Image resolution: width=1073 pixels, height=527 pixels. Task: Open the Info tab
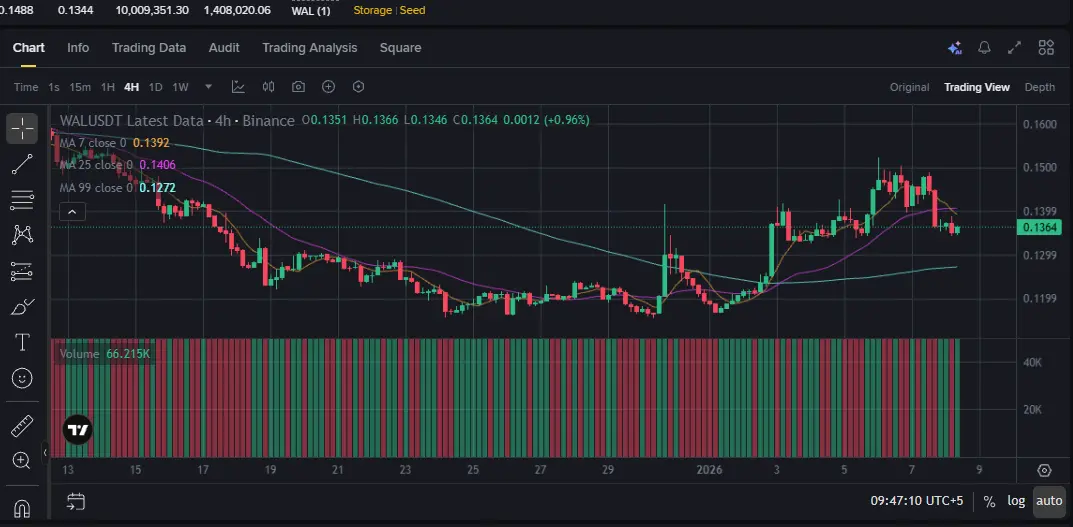pos(78,48)
